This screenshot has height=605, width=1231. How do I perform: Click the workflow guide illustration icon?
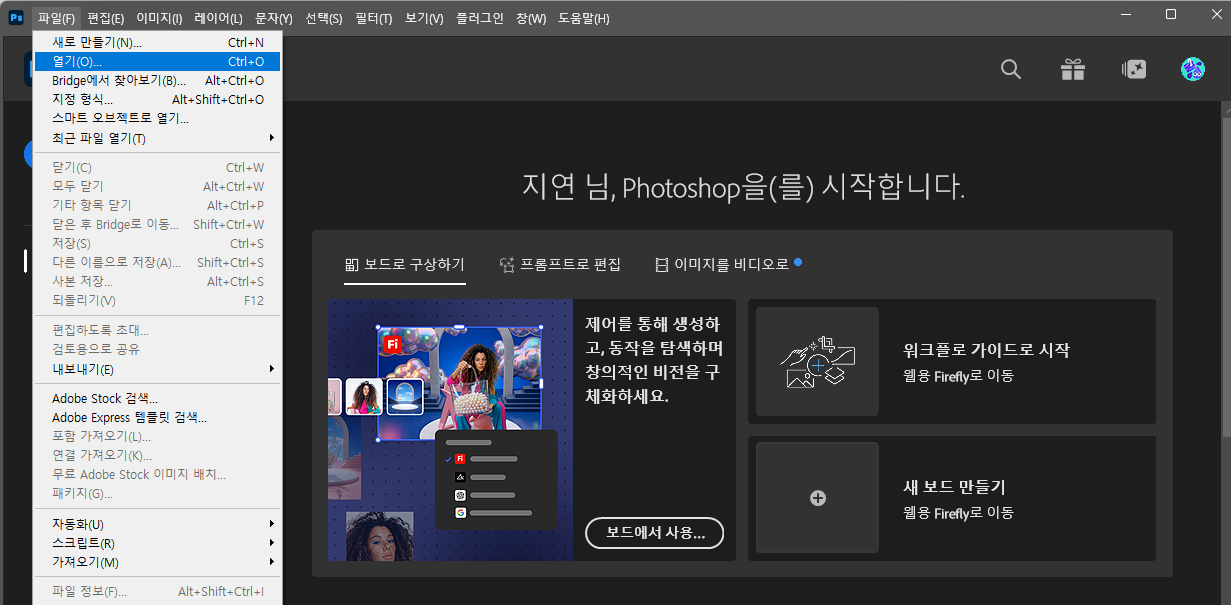tap(817, 362)
